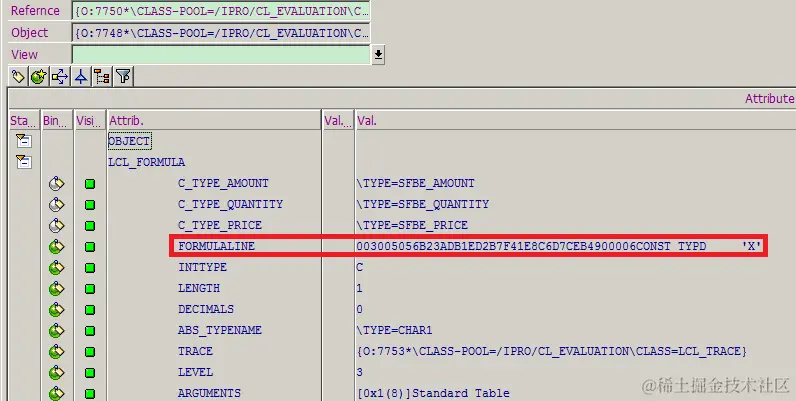This screenshot has height=401, width=796.
Task: Open the View field dropdown arrow
Action: tap(378, 54)
